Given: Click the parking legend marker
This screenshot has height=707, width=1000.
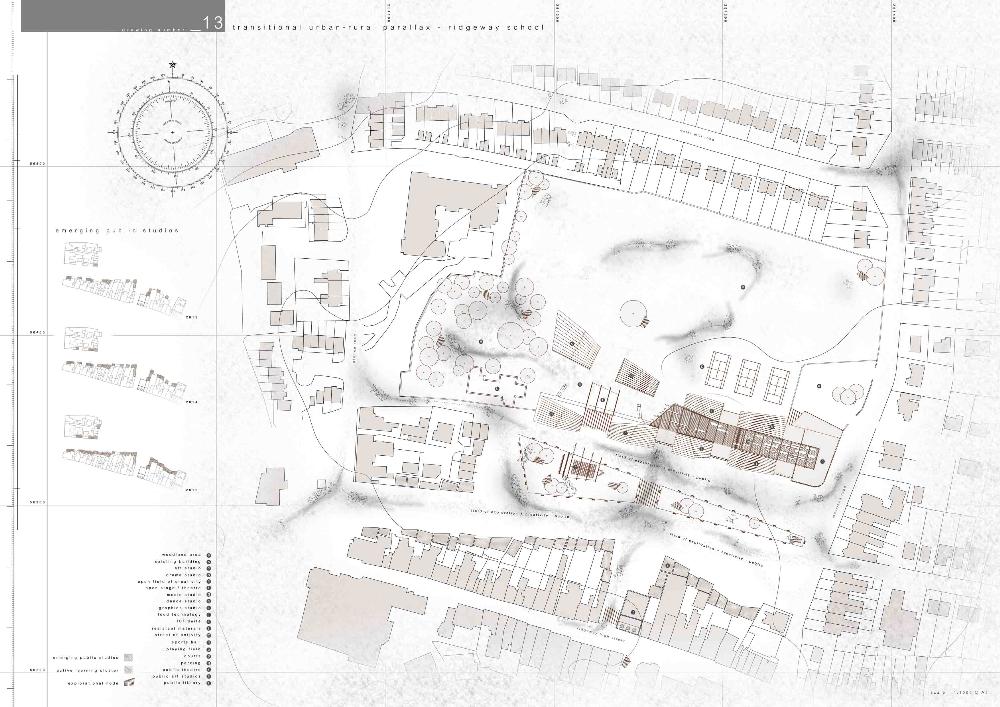Looking at the screenshot, I should click(209, 663).
